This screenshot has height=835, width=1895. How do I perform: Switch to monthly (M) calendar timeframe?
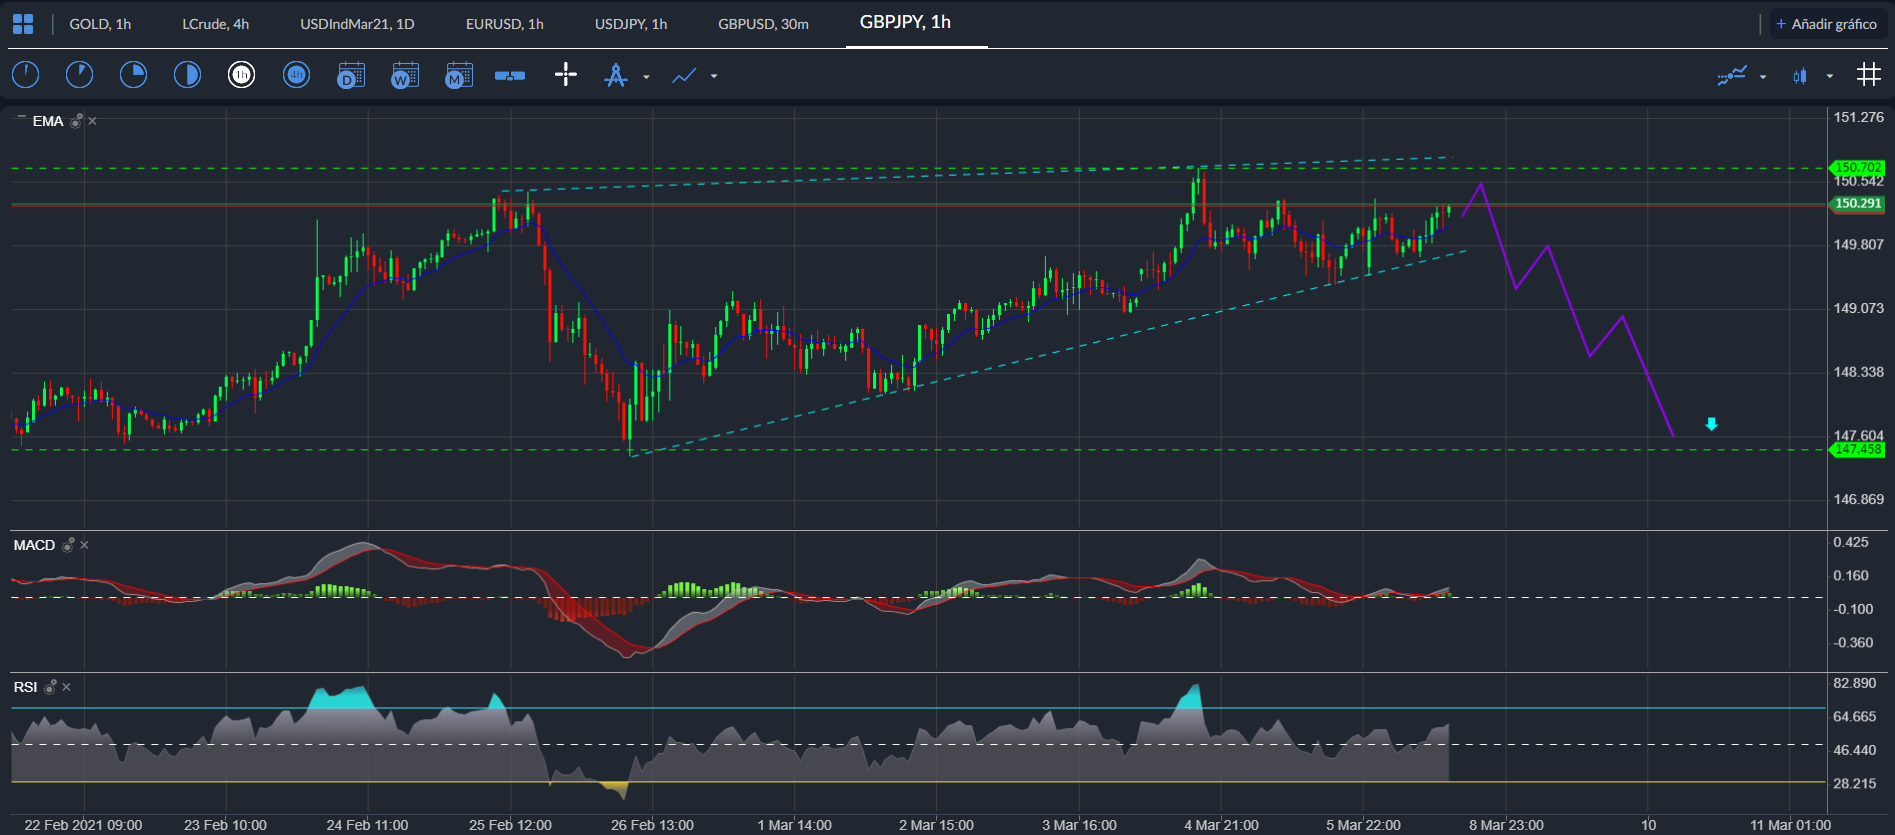pos(459,75)
